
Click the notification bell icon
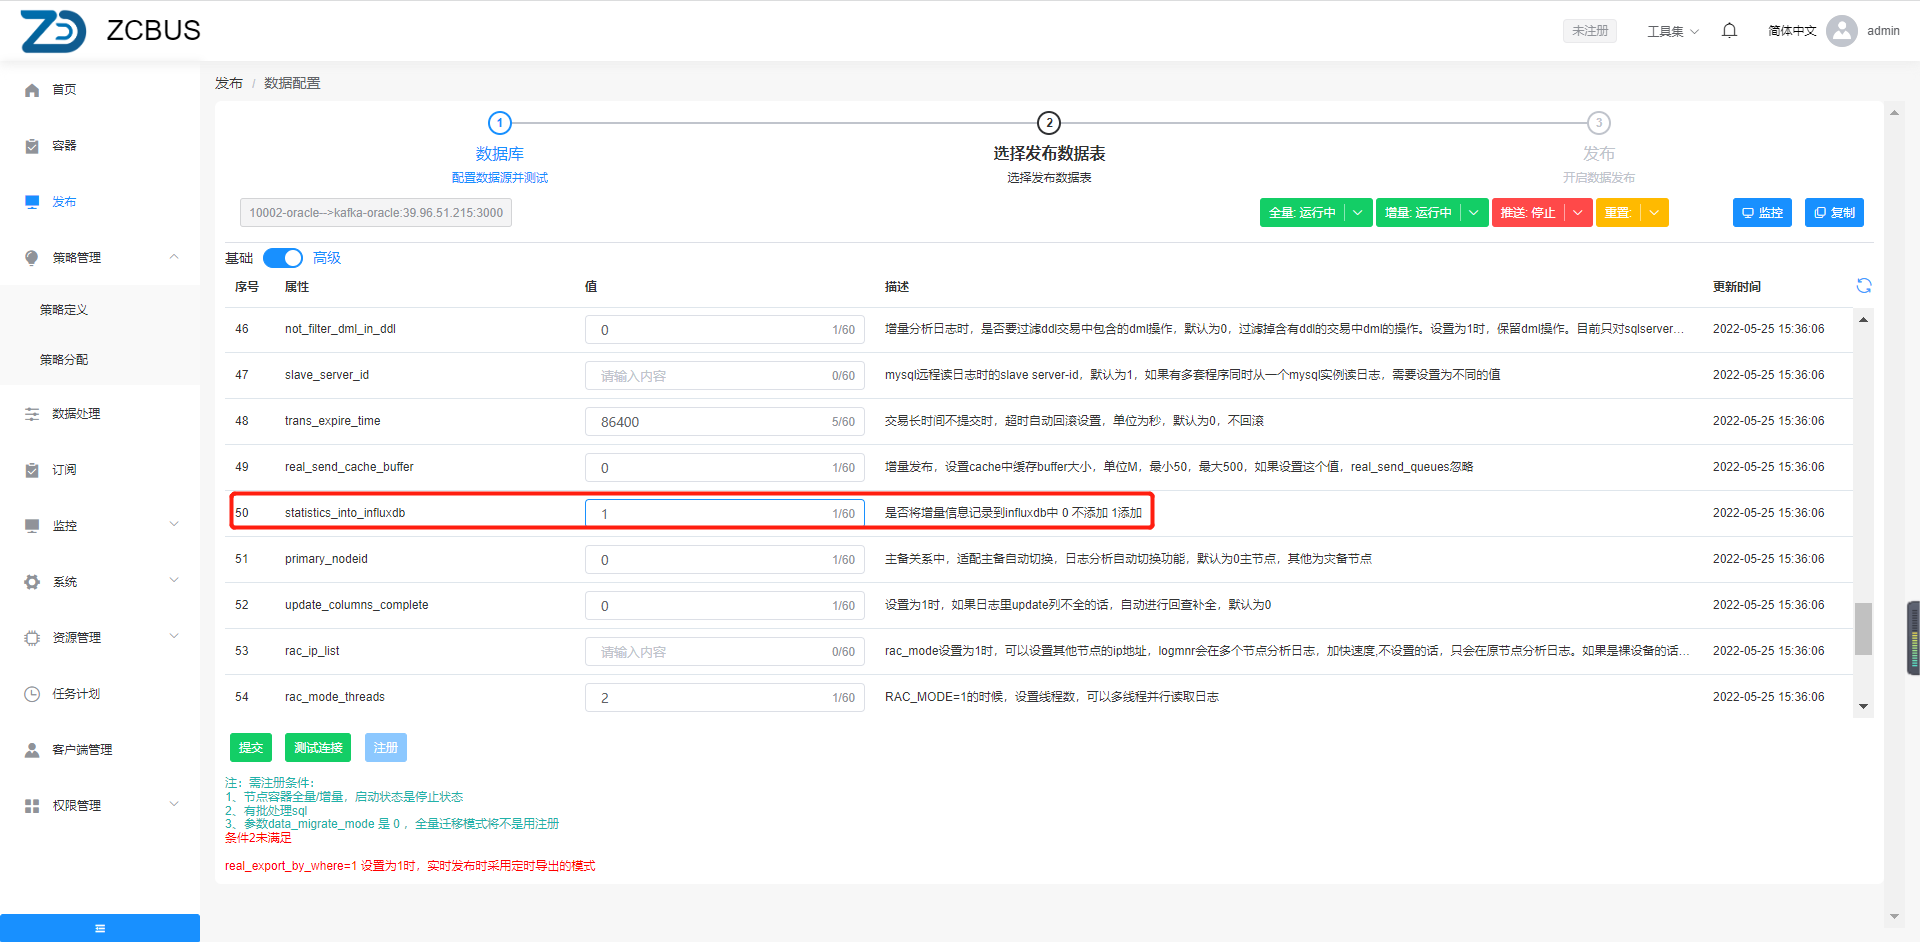tap(1729, 31)
